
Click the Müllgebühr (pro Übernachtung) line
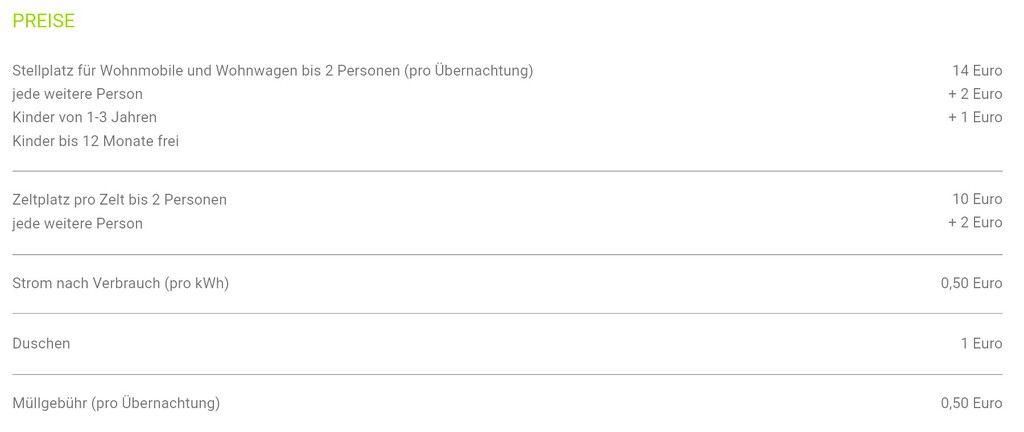pos(116,403)
